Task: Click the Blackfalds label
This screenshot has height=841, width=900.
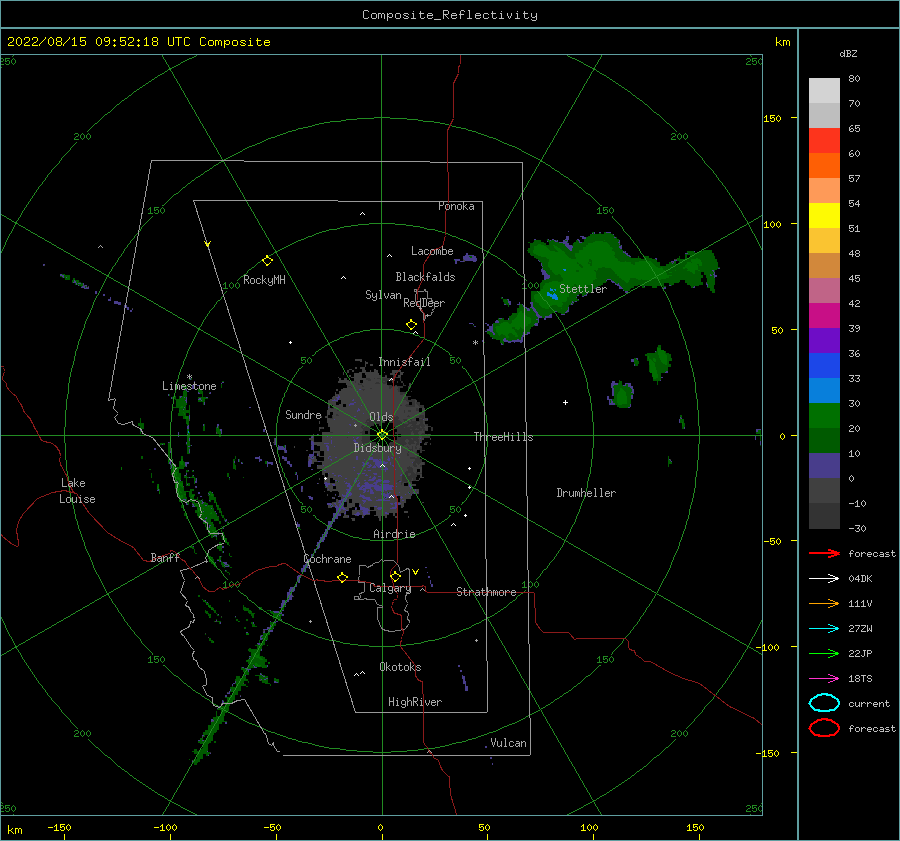Action: [425, 277]
